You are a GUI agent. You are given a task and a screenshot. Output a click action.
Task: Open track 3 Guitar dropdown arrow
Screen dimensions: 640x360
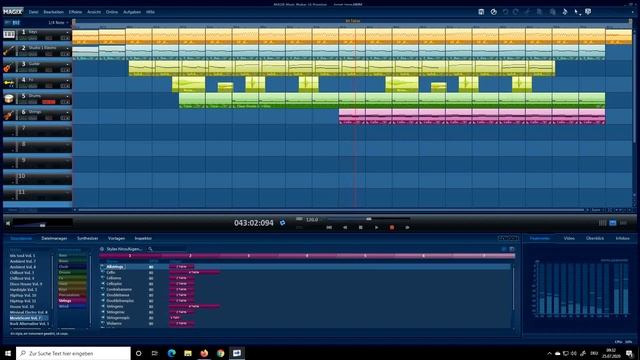pyautogui.click(x=68, y=64)
